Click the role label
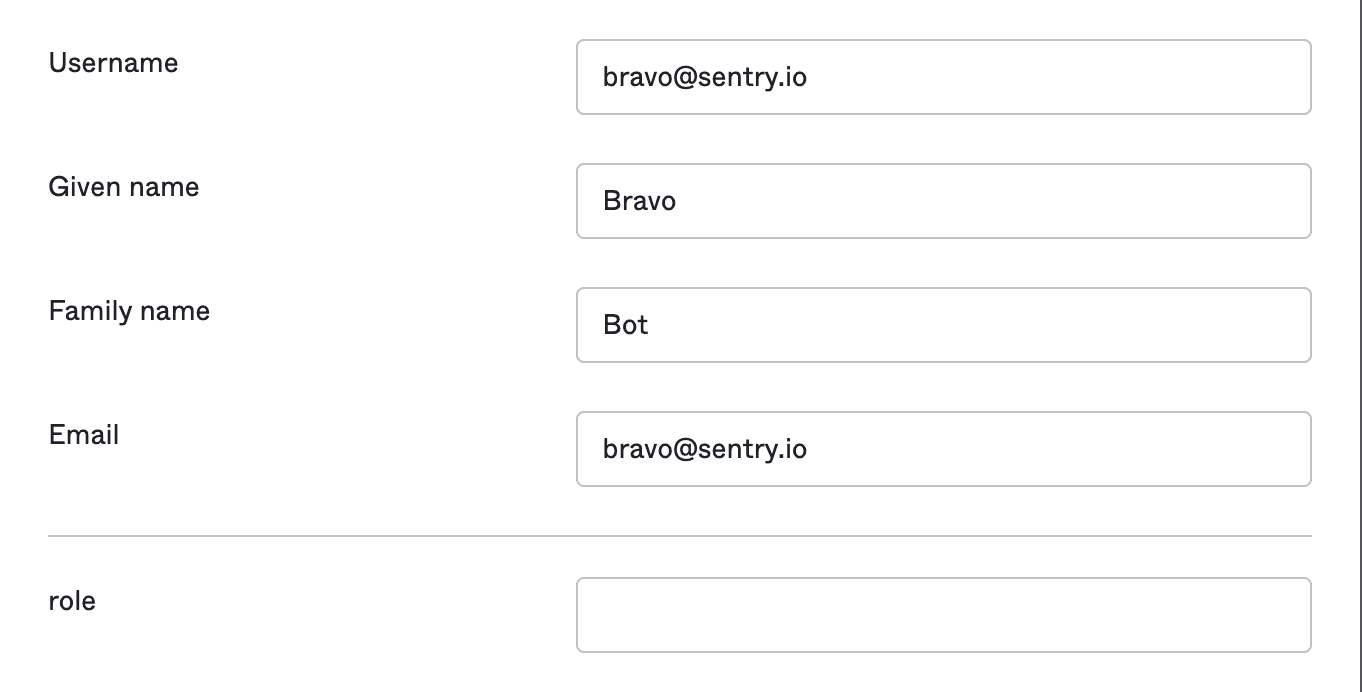The width and height of the screenshot is (1362, 692). click(70, 600)
